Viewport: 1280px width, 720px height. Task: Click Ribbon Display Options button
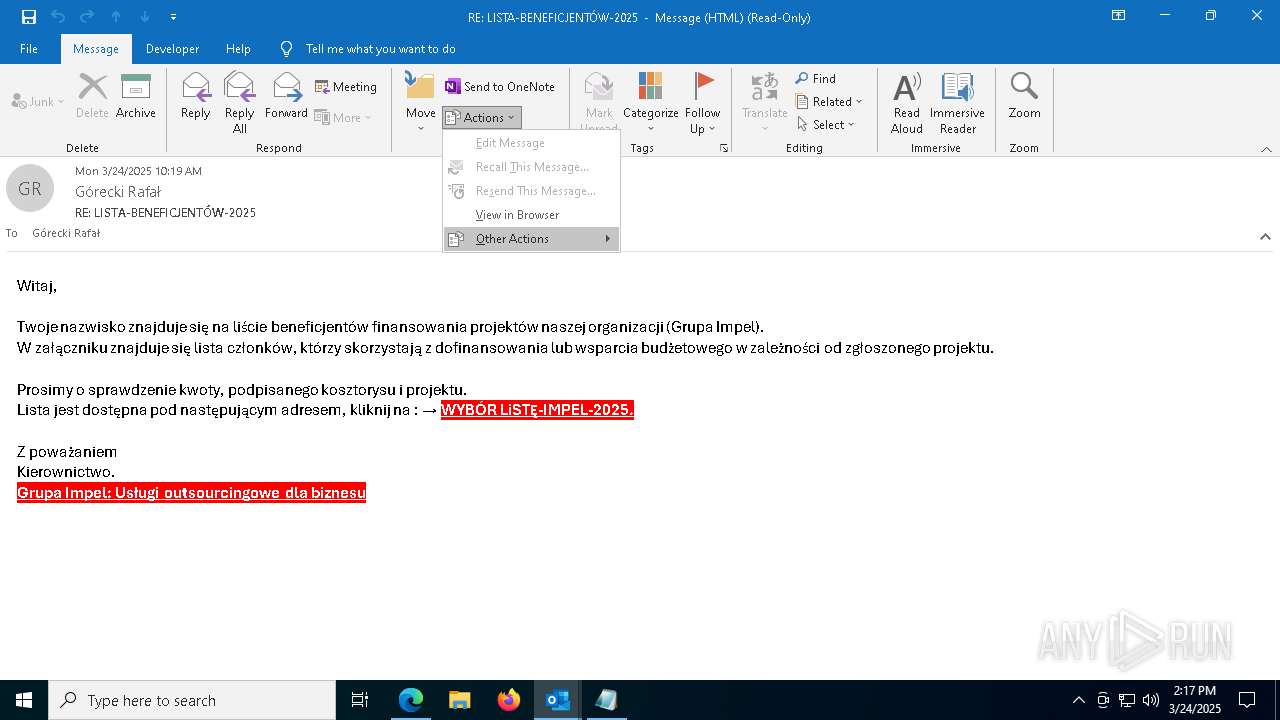click(x=1119, y=16)
